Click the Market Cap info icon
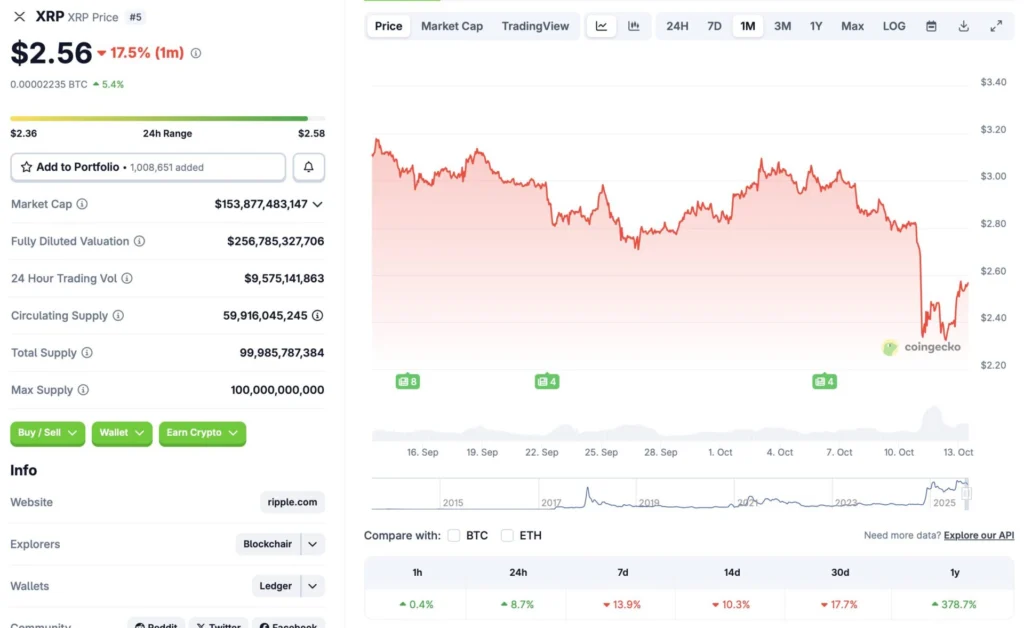Screen dimensions: 1024x628 (x=82, y=204)
